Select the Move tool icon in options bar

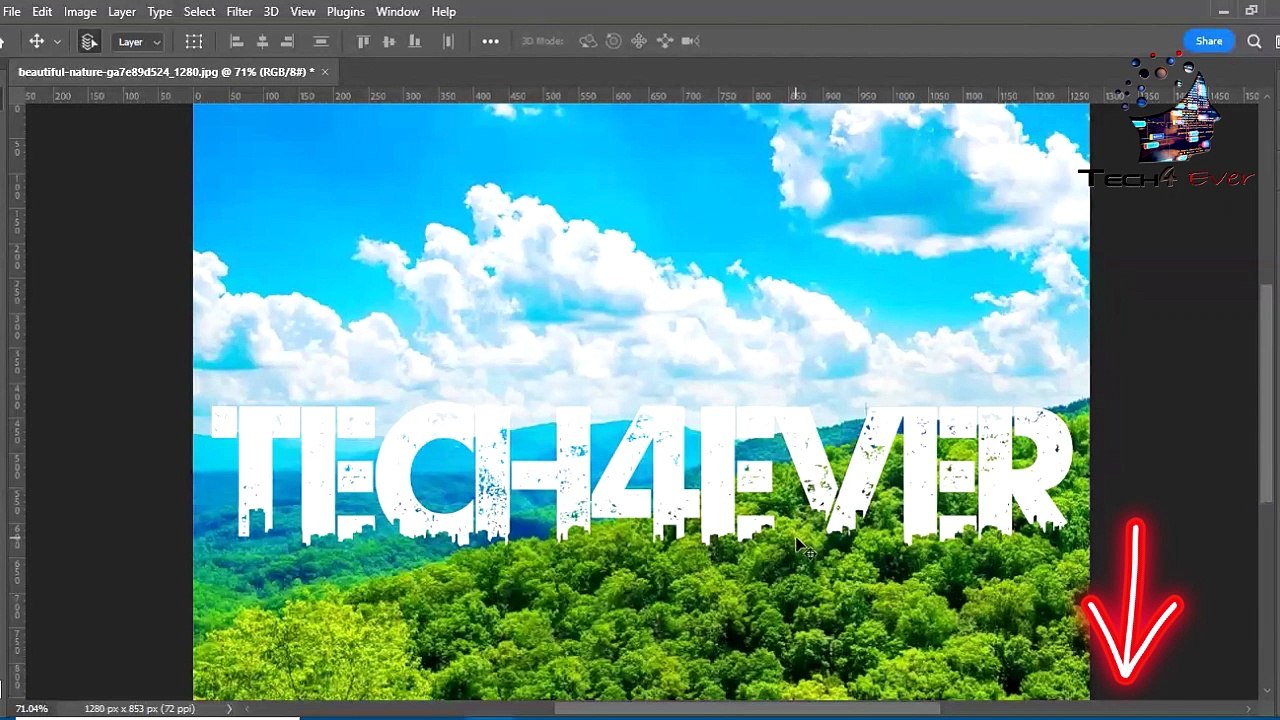(36, 41)
